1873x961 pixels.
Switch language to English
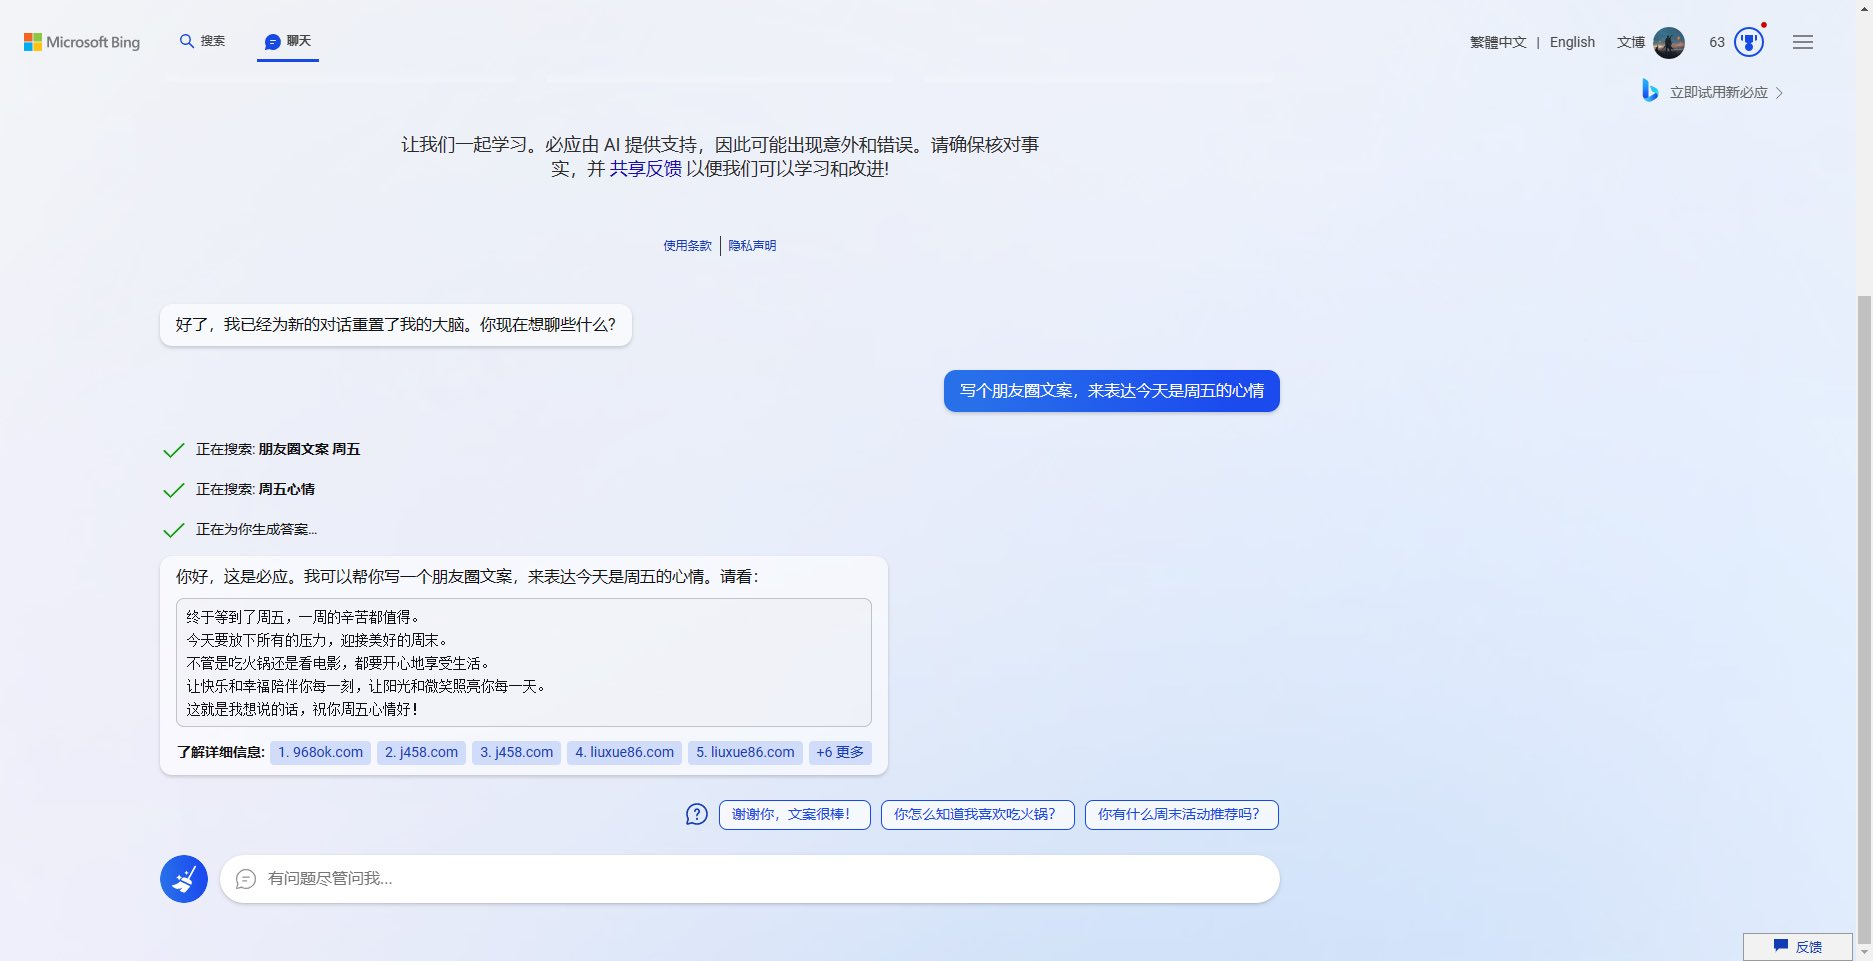click(x=1572, y=42)
